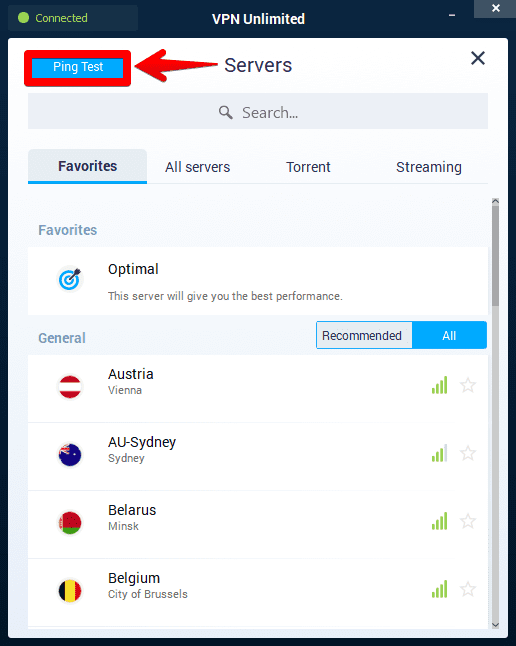Screen dimensions: 516x646
Task: Toggle the Recommended filter
Action: coord(364,335)
